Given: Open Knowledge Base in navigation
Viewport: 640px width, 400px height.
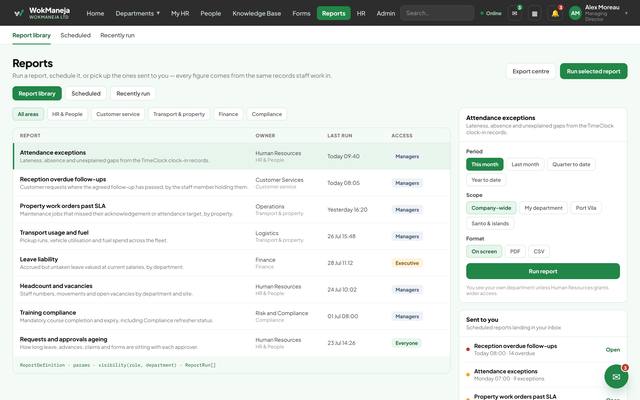Looking at the screenshot, I should [257, 13].
